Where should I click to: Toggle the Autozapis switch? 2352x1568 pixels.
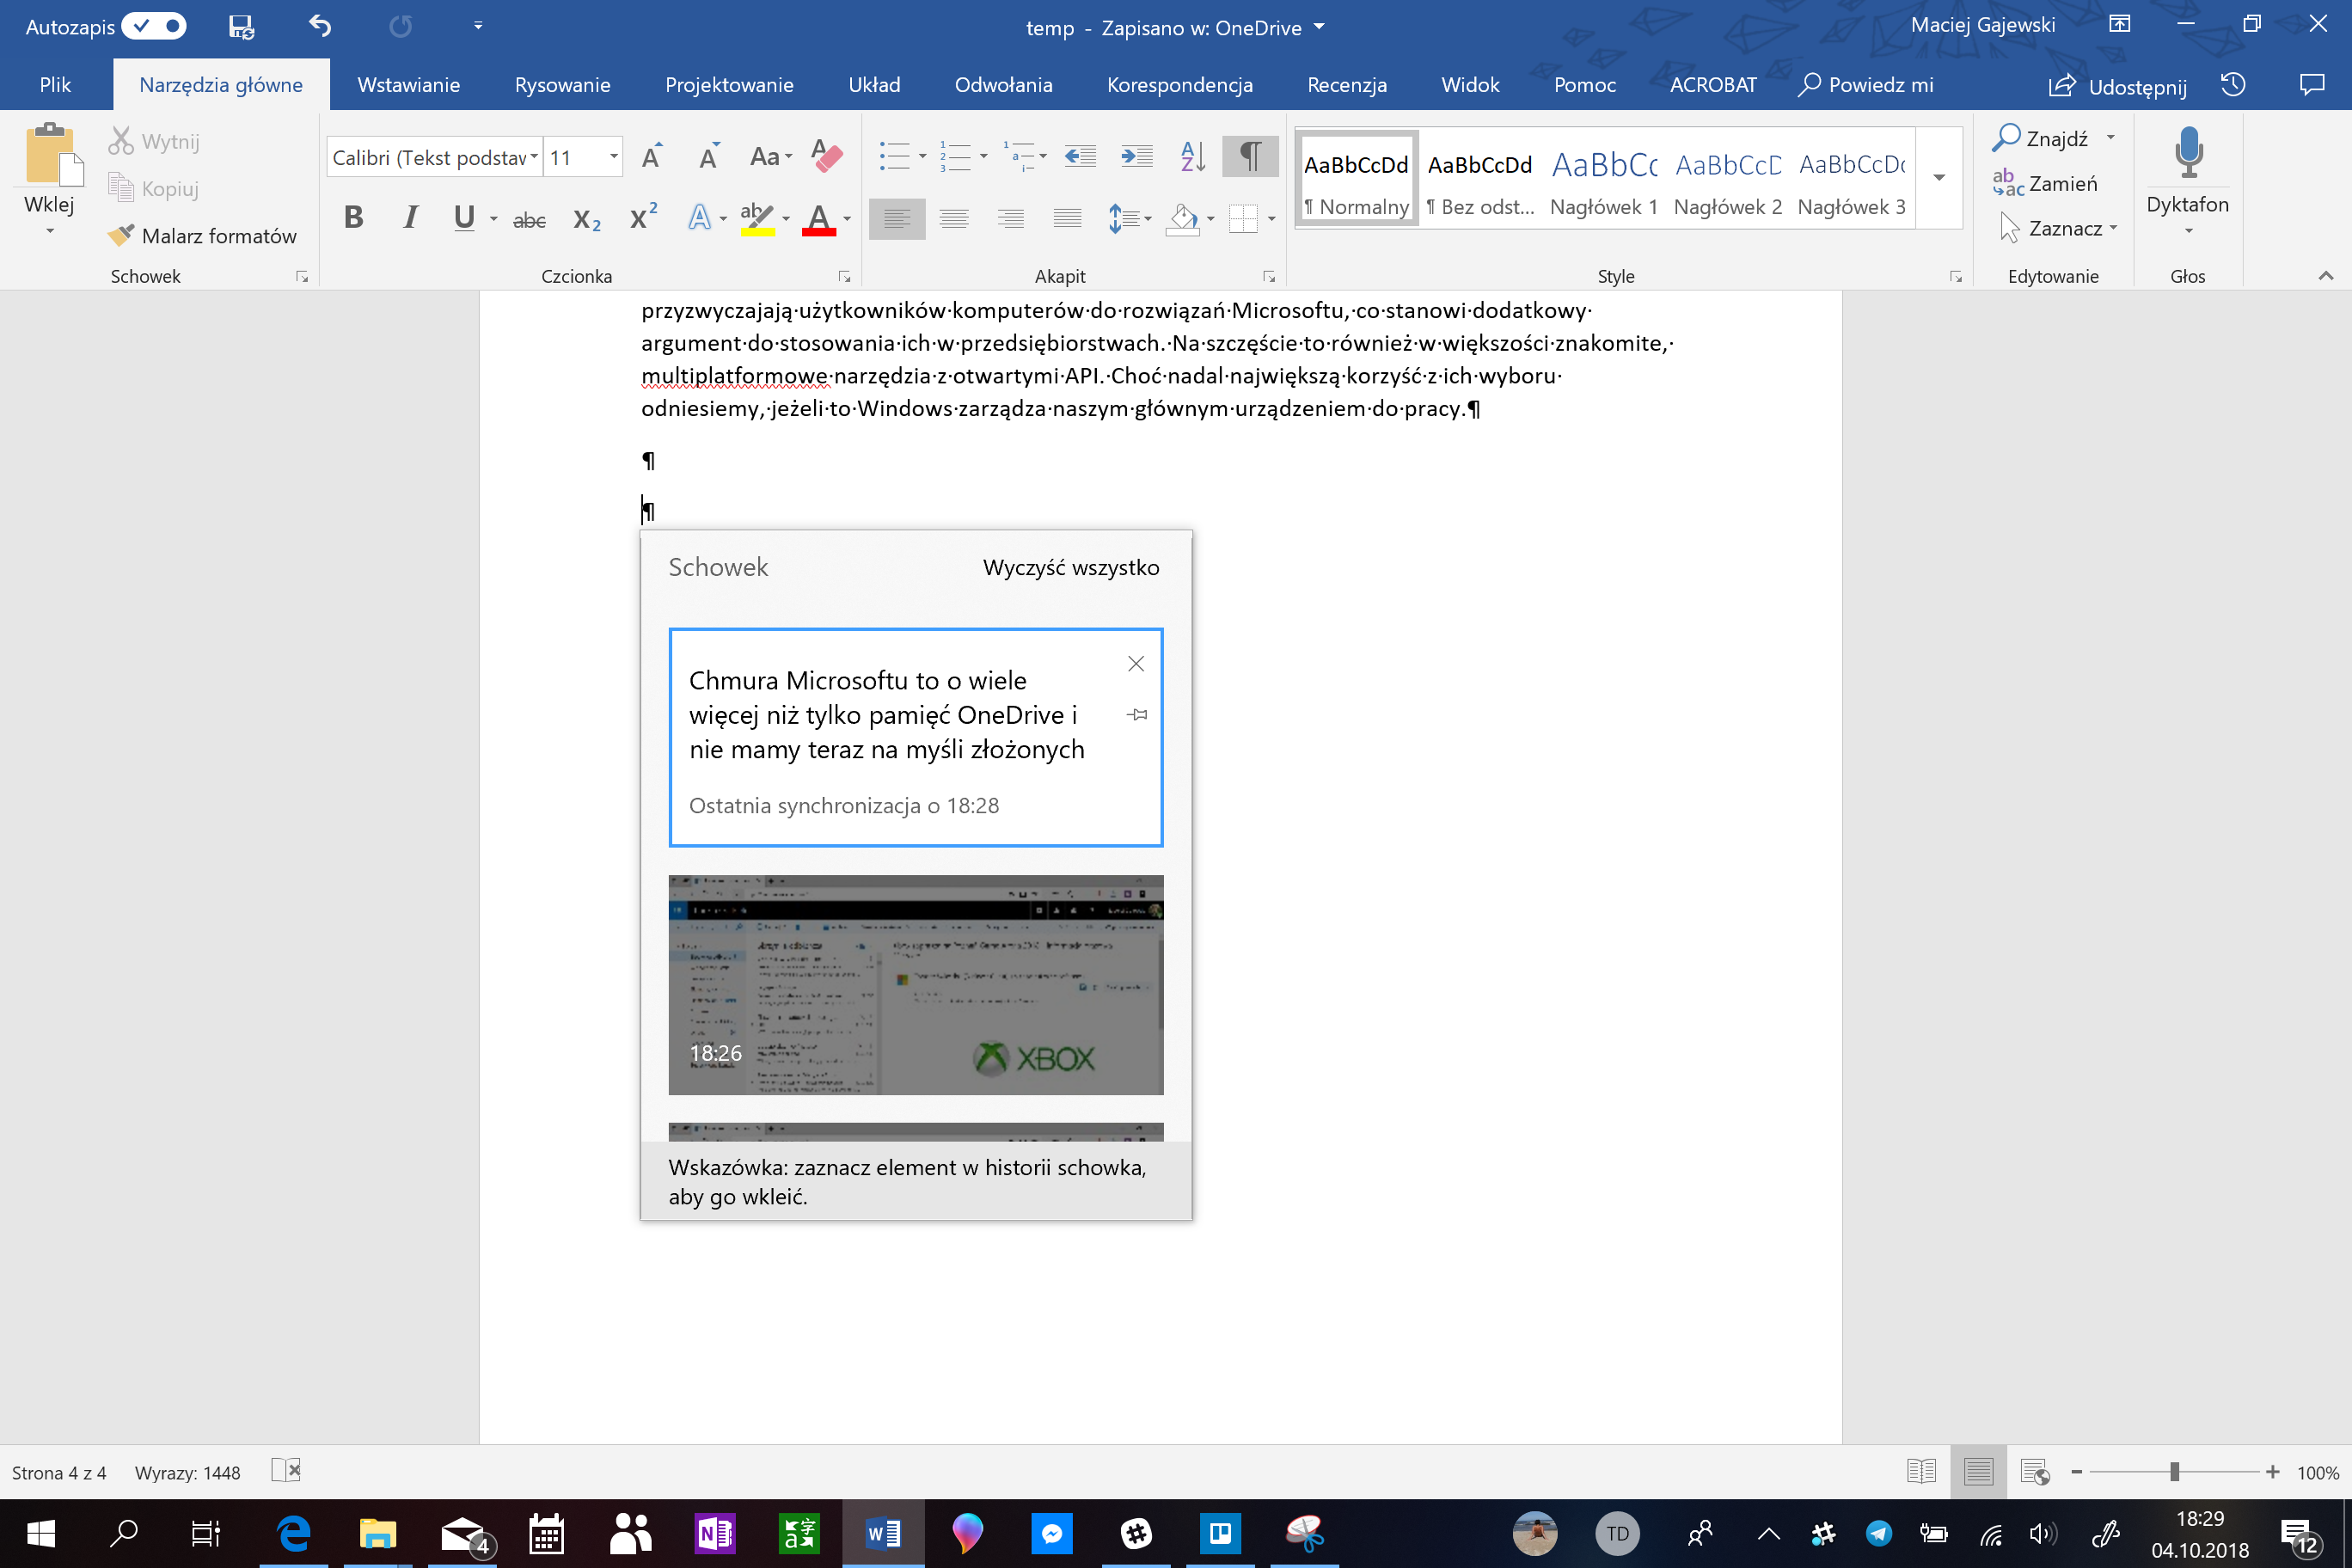(x=154, y=26)
